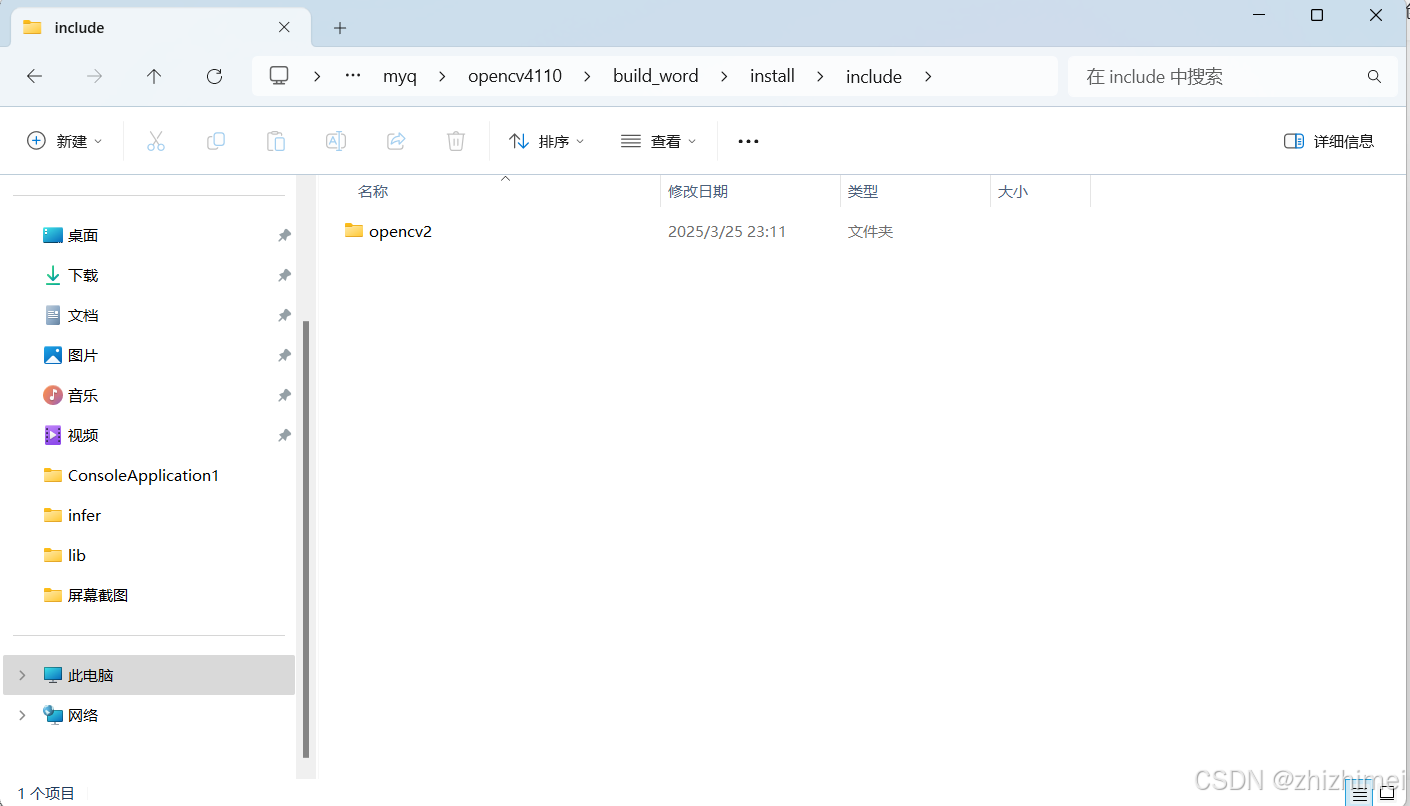The image size is (1410, 806).
Task: Expand chevron after install in path
Action: coord(821,76)
